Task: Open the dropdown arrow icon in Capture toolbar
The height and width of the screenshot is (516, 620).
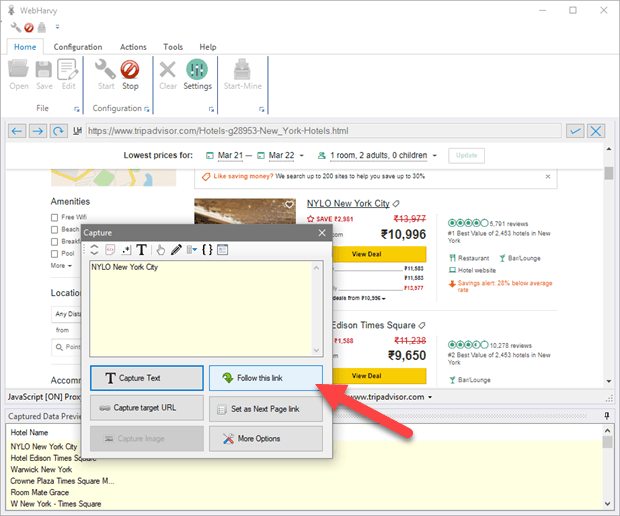Action: point(192,249)
